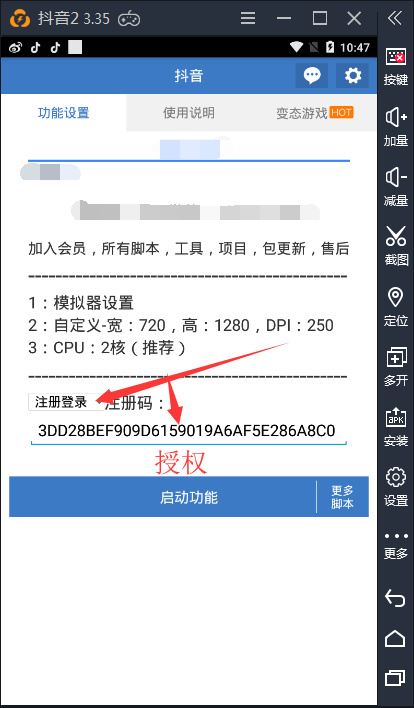Take a screenshot with 截图 scissors icon
This screenshot has height=708, width=414.
point(395,247)
